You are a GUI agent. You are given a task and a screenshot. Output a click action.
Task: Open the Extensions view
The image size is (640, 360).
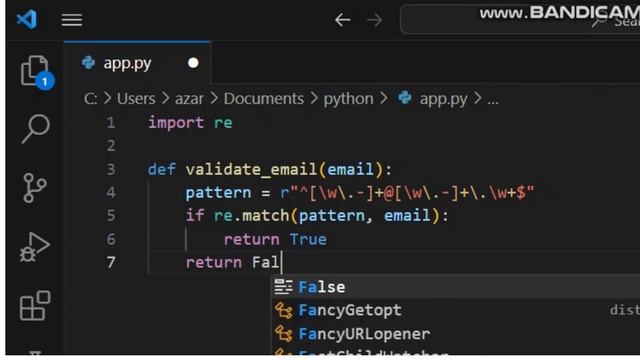[35, 305]
